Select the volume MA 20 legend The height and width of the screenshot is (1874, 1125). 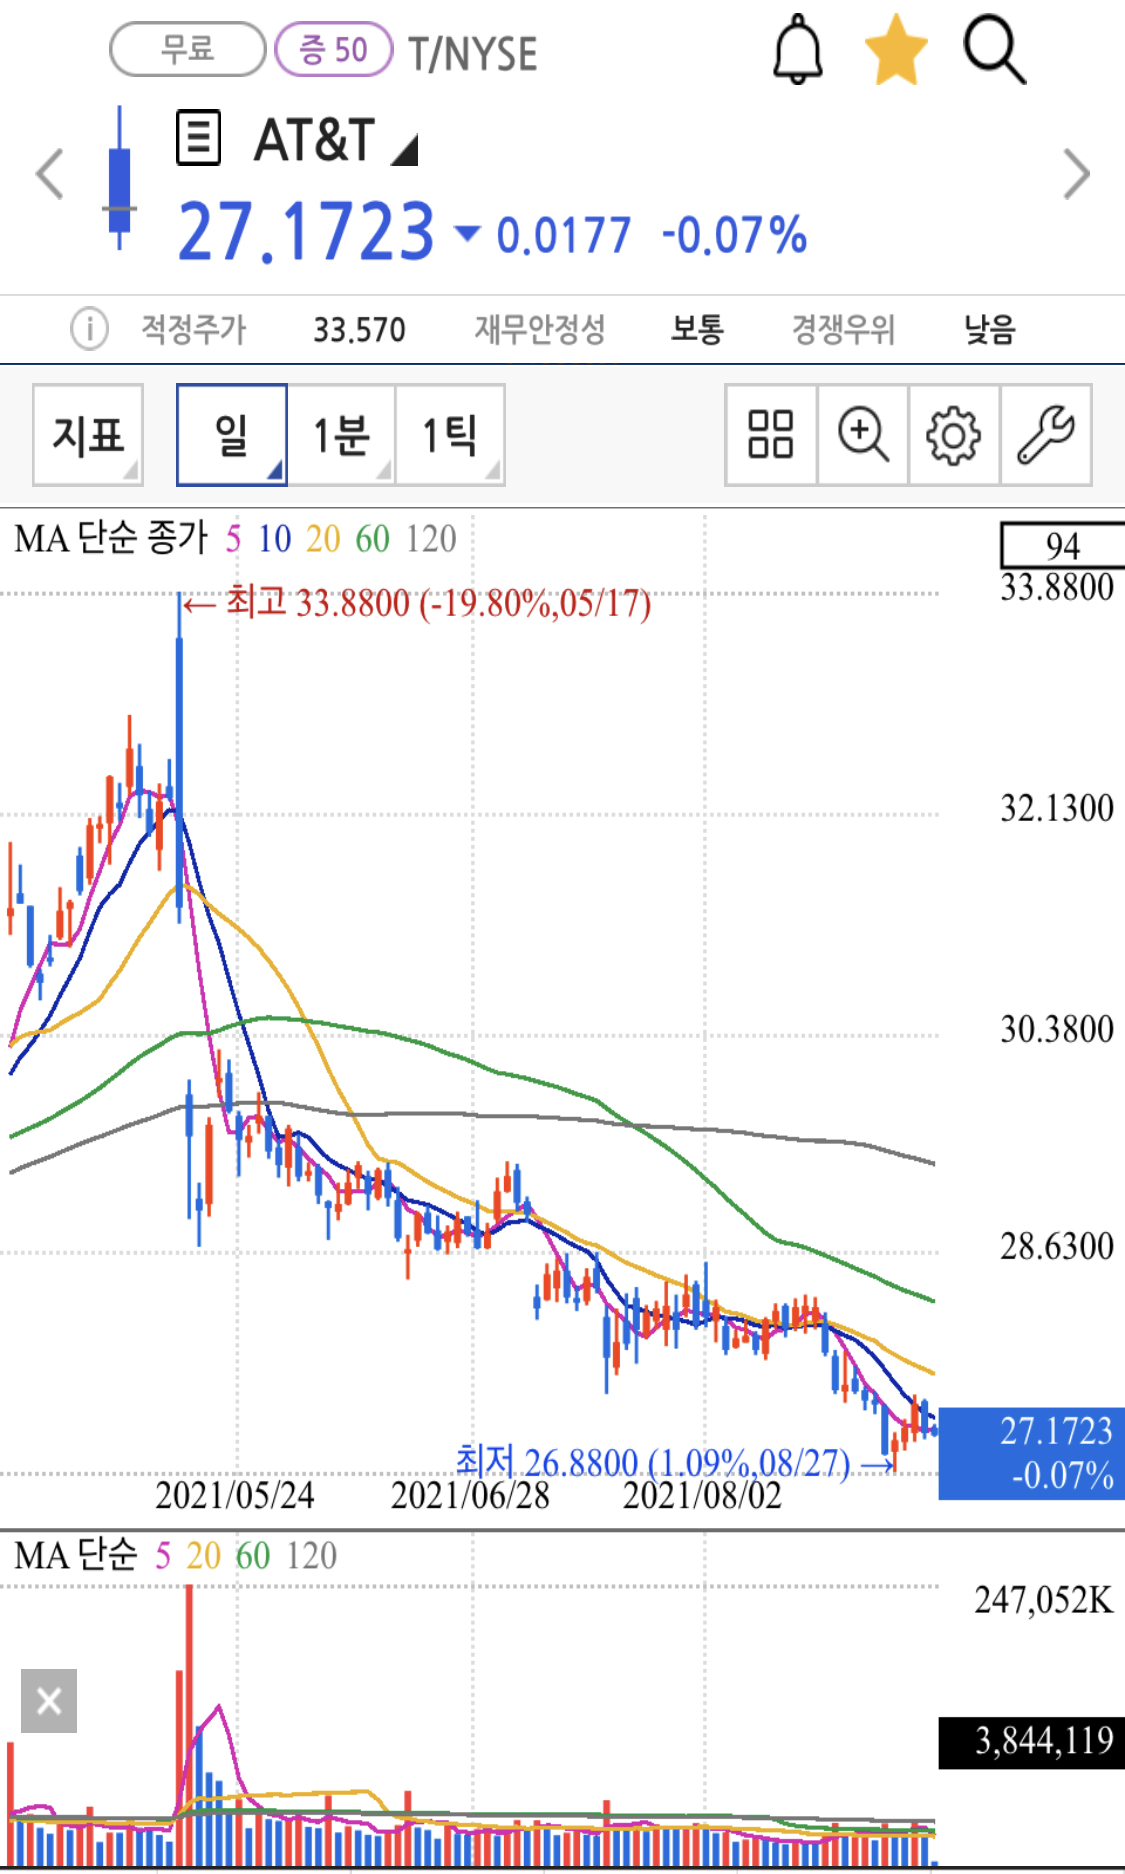pos(203,1556)
